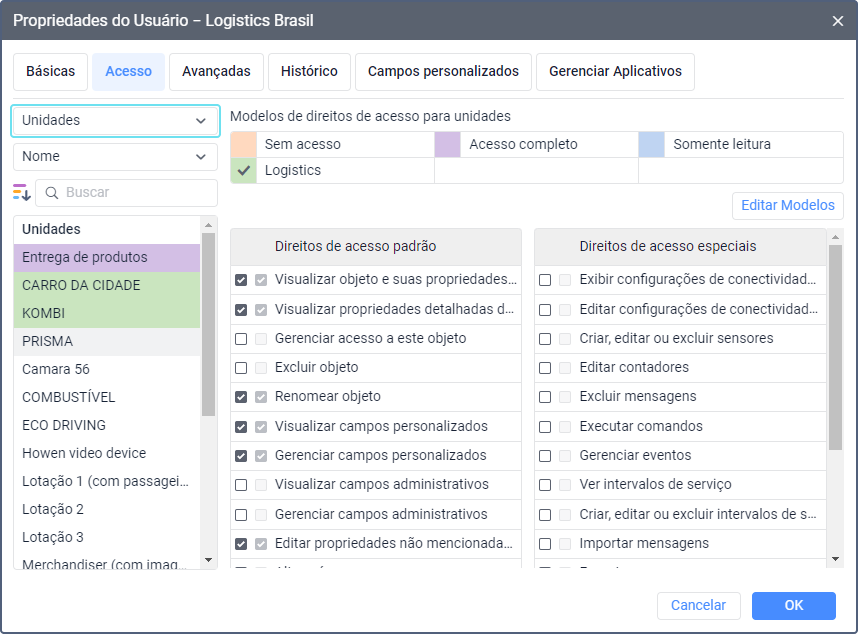Close the user properties dialog
The height and width of the screenshot is (634, 858).
tap(837, 20)
